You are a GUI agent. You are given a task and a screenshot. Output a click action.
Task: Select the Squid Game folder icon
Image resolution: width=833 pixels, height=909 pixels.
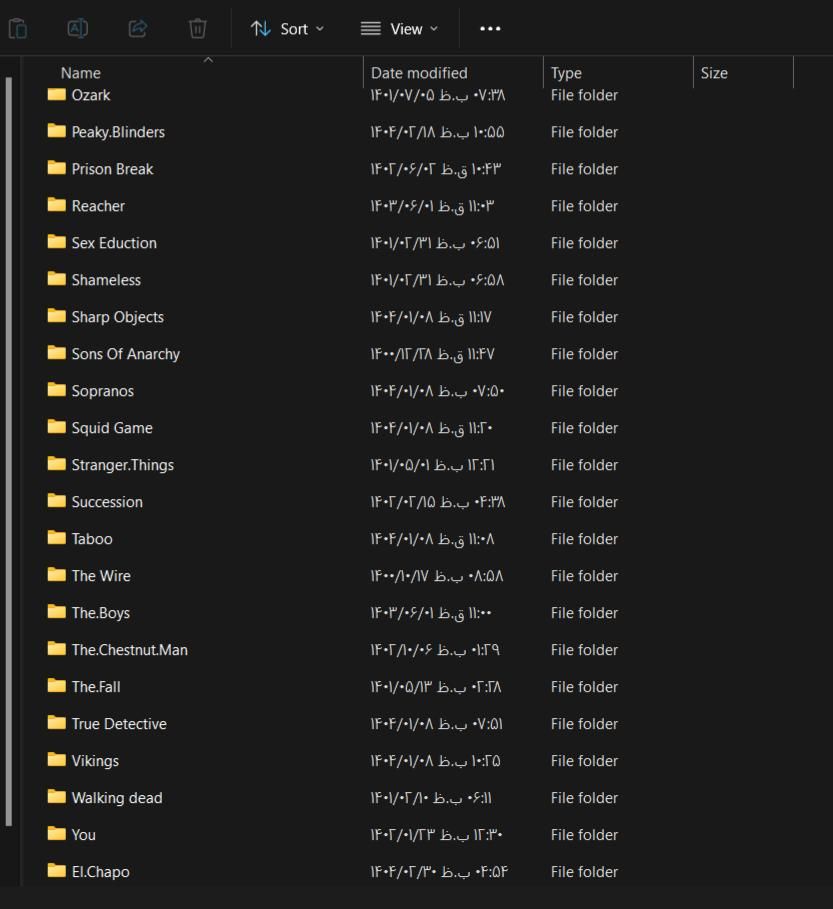coord(56,427)
